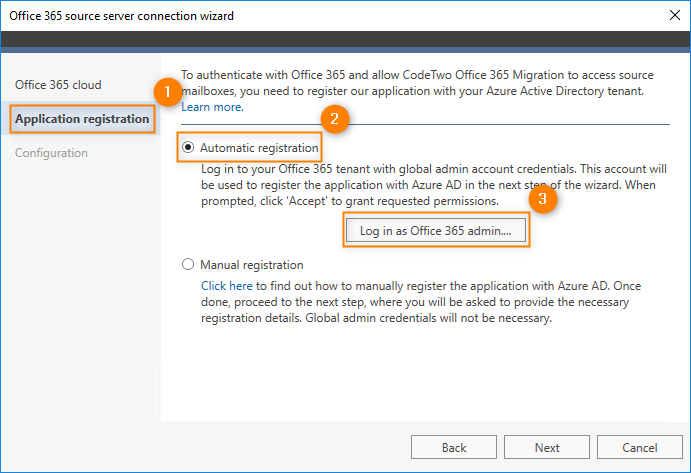Click the Log in as Office 365 admin button
This screenshot has height=473, width=691.
(x=436, y=231)
